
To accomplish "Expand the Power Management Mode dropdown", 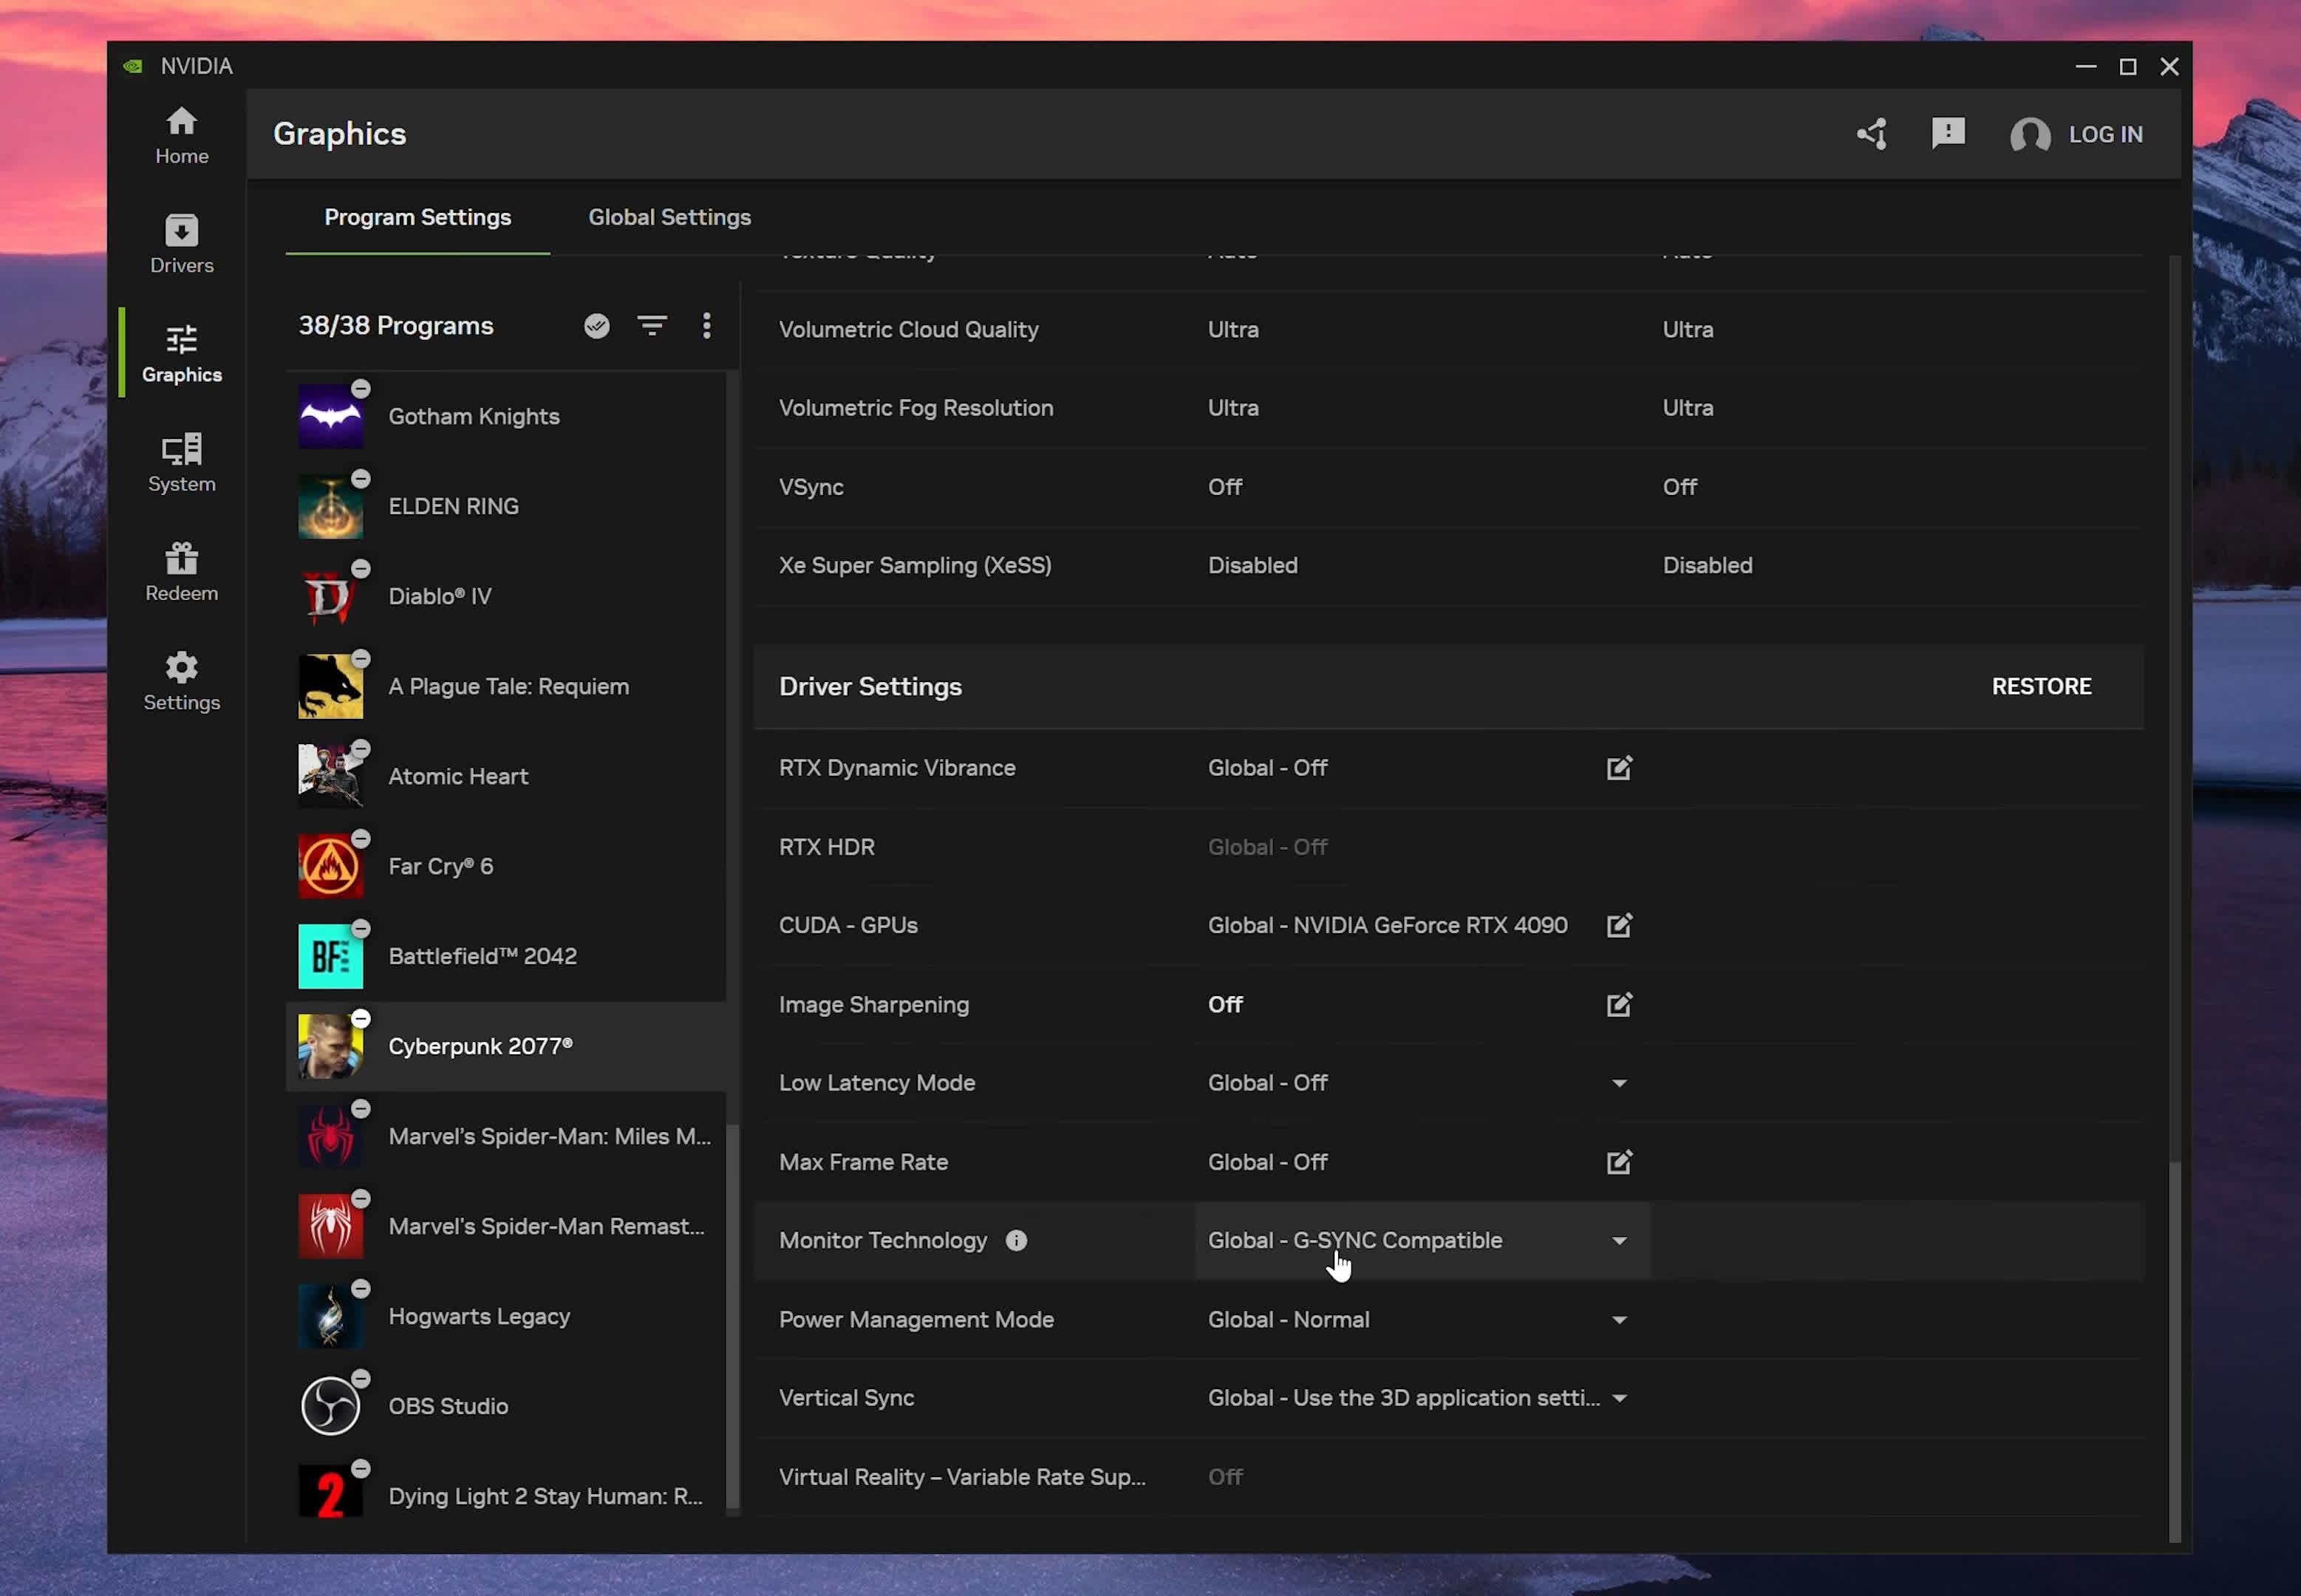I will click(x=1619, y=1319).
